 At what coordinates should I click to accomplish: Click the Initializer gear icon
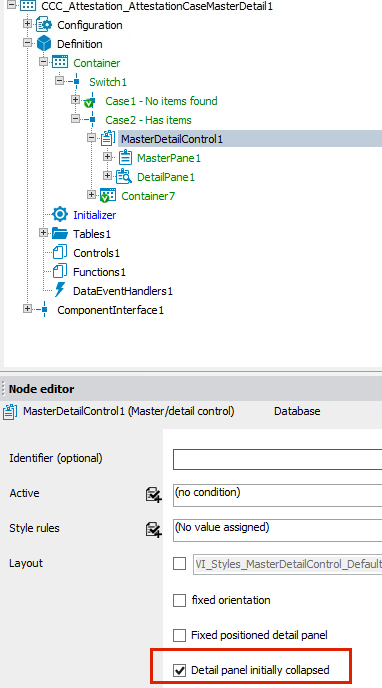[60, 215]
